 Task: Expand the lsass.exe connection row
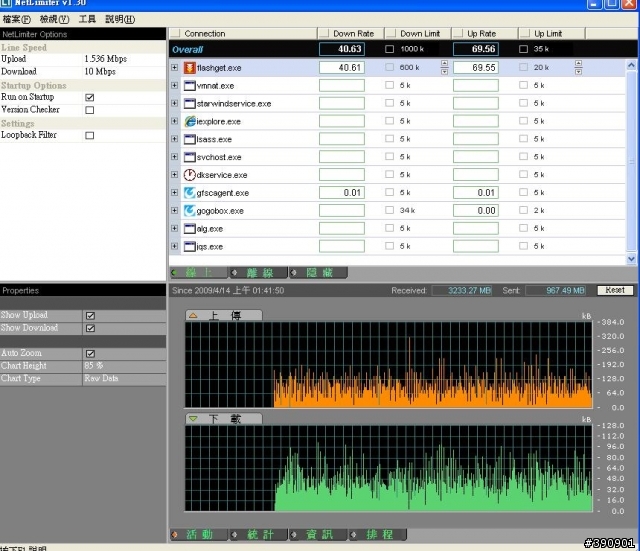[175, 139]
